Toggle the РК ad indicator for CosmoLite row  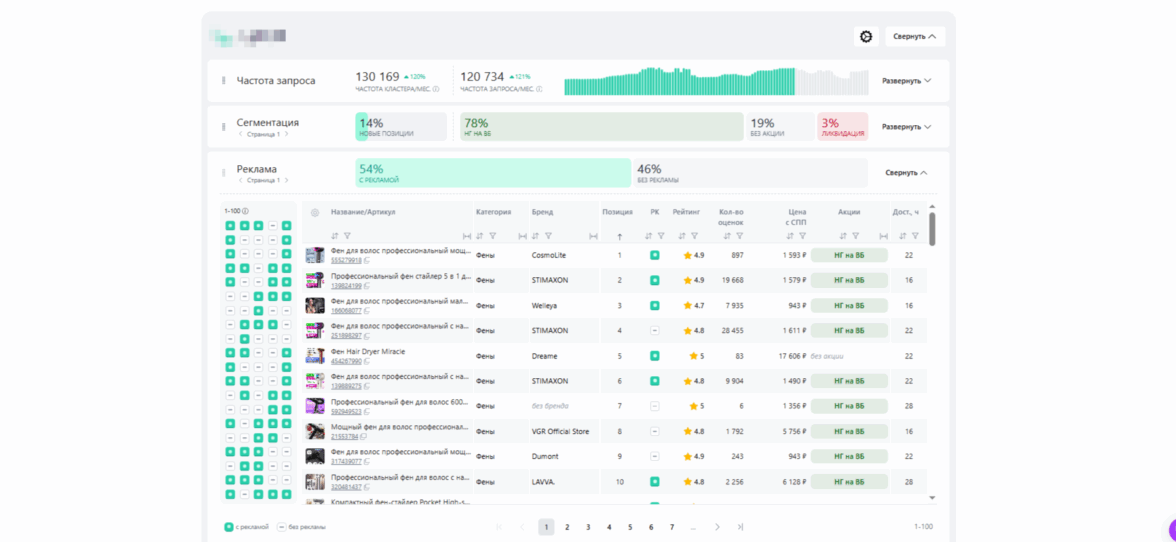[x=655, y=255]
